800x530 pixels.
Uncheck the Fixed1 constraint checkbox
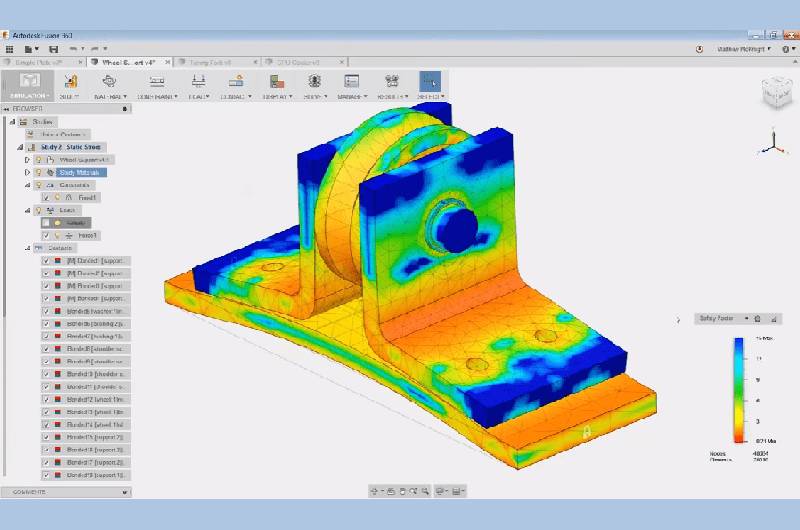coord(46,197)
